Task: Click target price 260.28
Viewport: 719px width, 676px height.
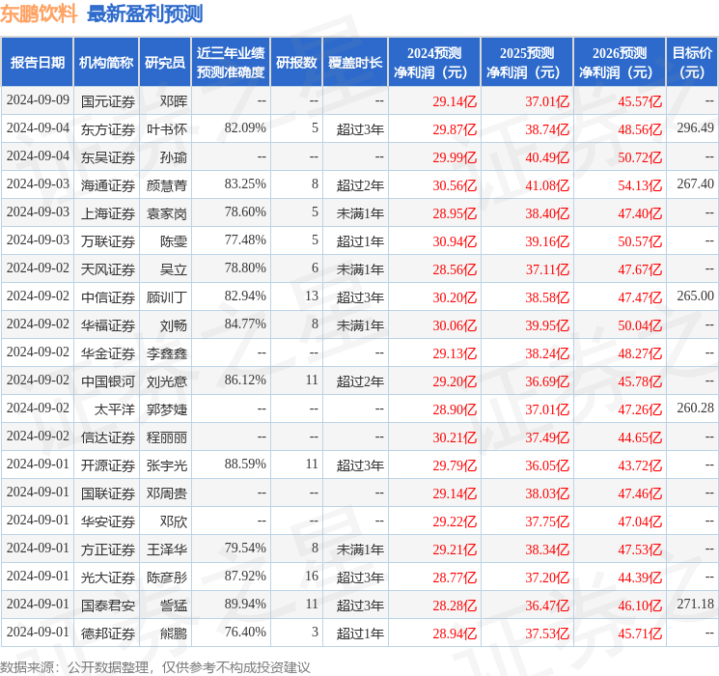Action: 695,408
